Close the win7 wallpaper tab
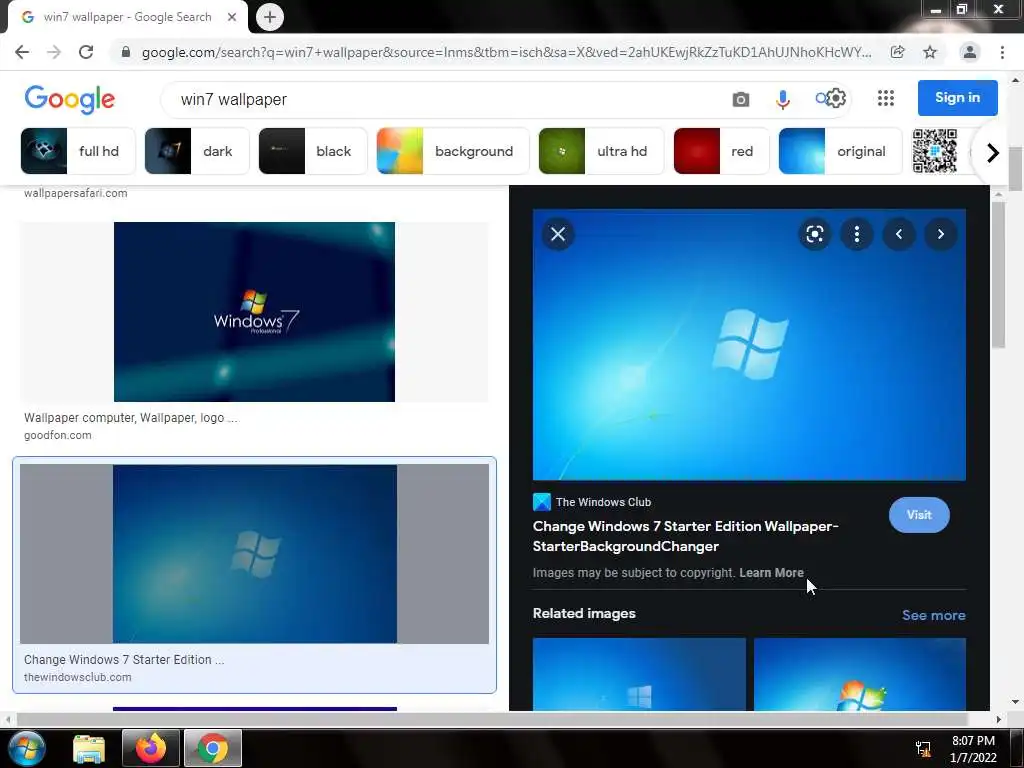 [232, 17]
